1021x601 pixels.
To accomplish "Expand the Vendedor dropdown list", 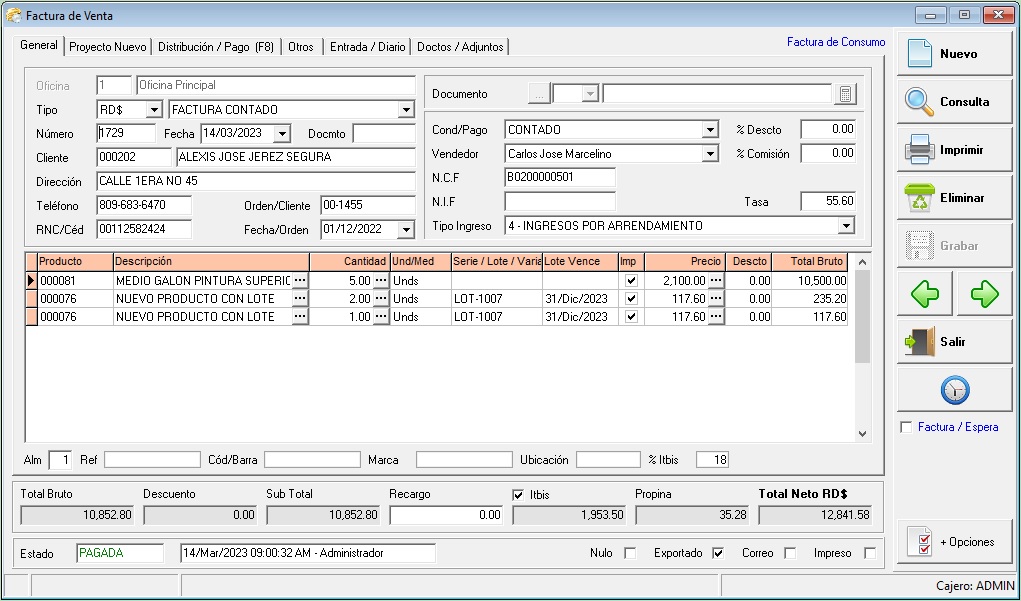I will (710, 154).
